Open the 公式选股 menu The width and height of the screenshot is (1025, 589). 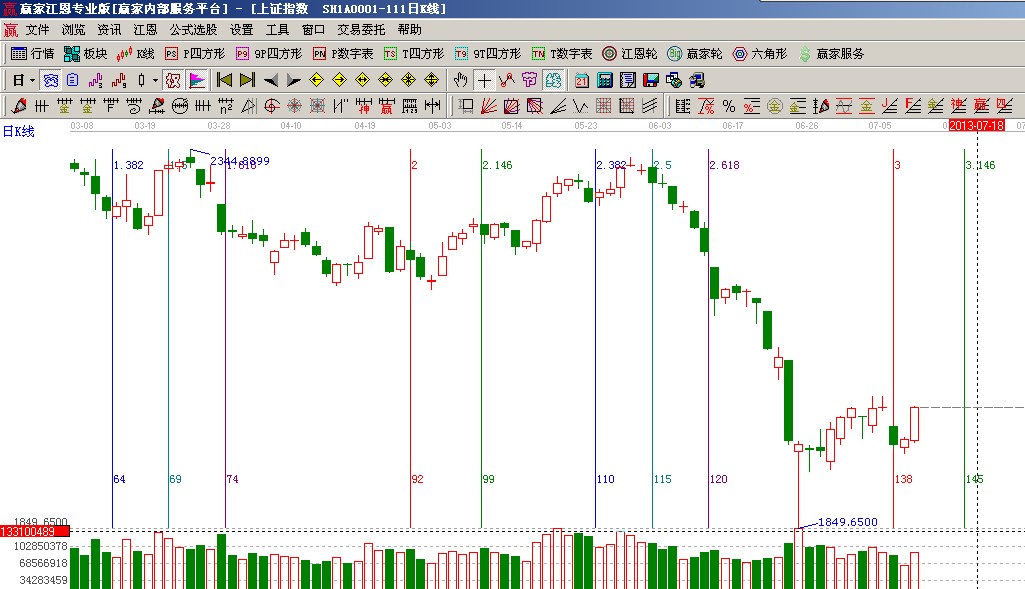(193, 30)
